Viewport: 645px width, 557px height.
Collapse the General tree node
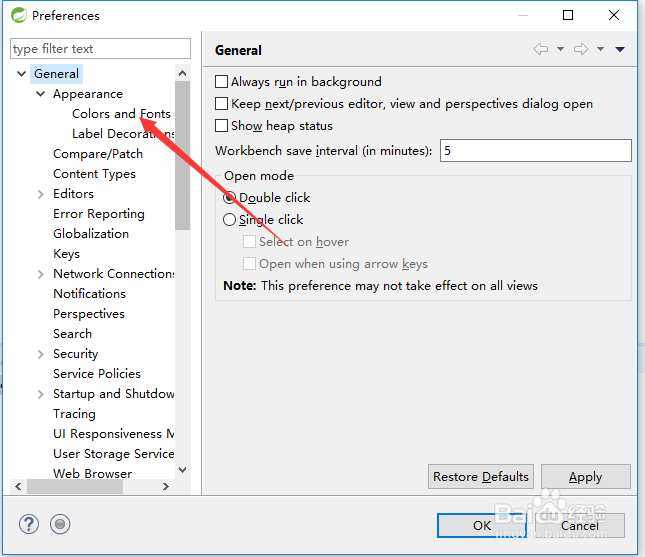21,74
